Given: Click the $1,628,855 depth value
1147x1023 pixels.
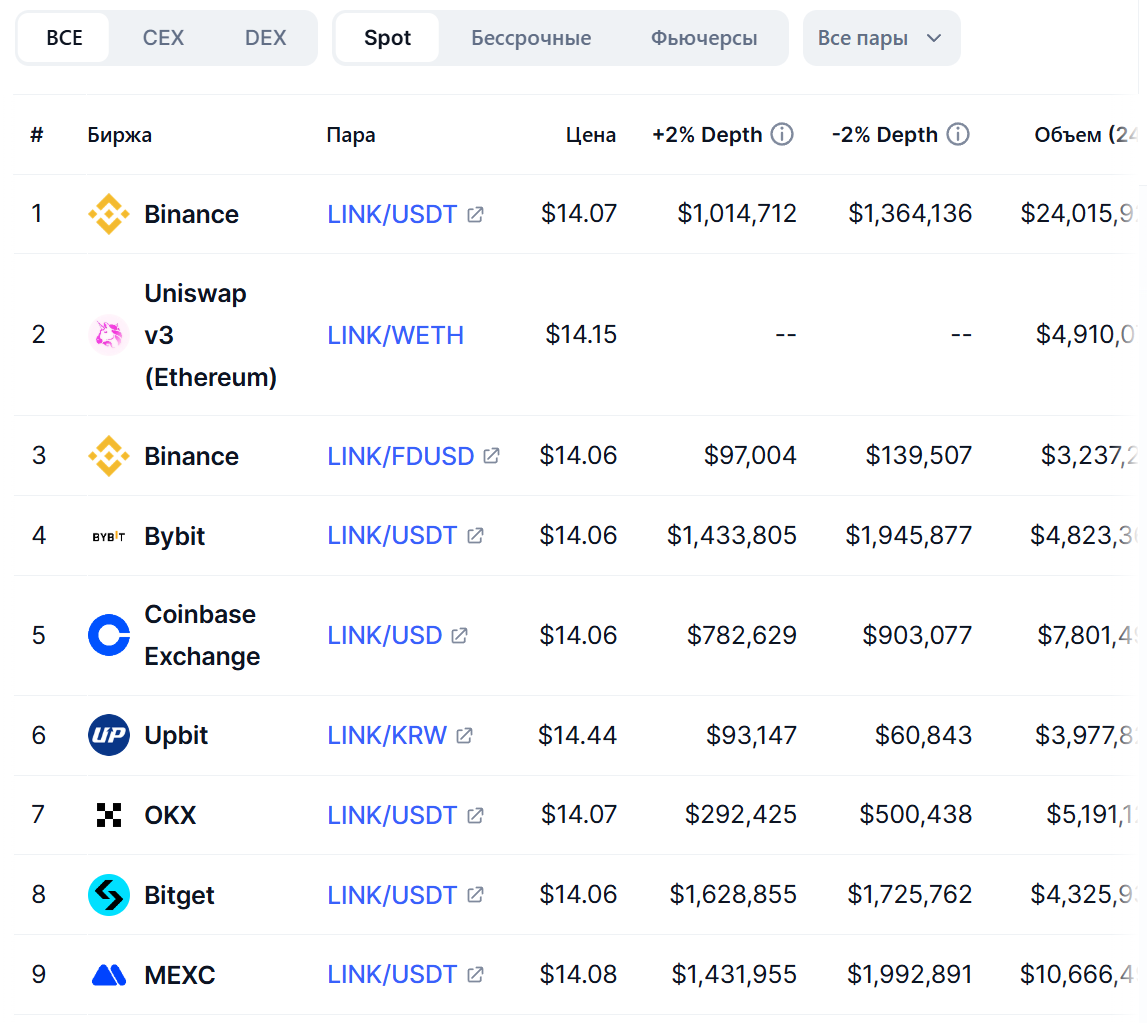Looking at the screenshot, I should pos(733,894).
